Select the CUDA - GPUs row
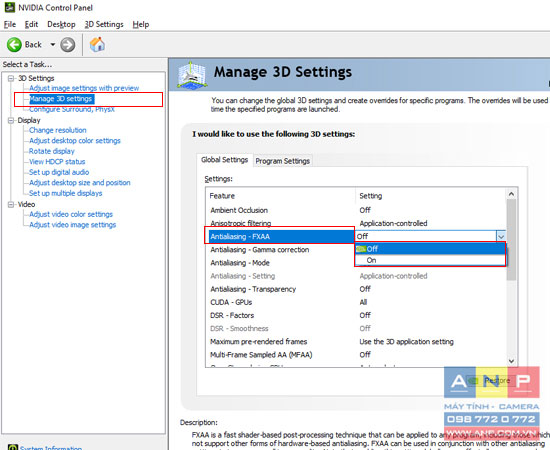Screen dimensions: 550x450 coord(356,302)
